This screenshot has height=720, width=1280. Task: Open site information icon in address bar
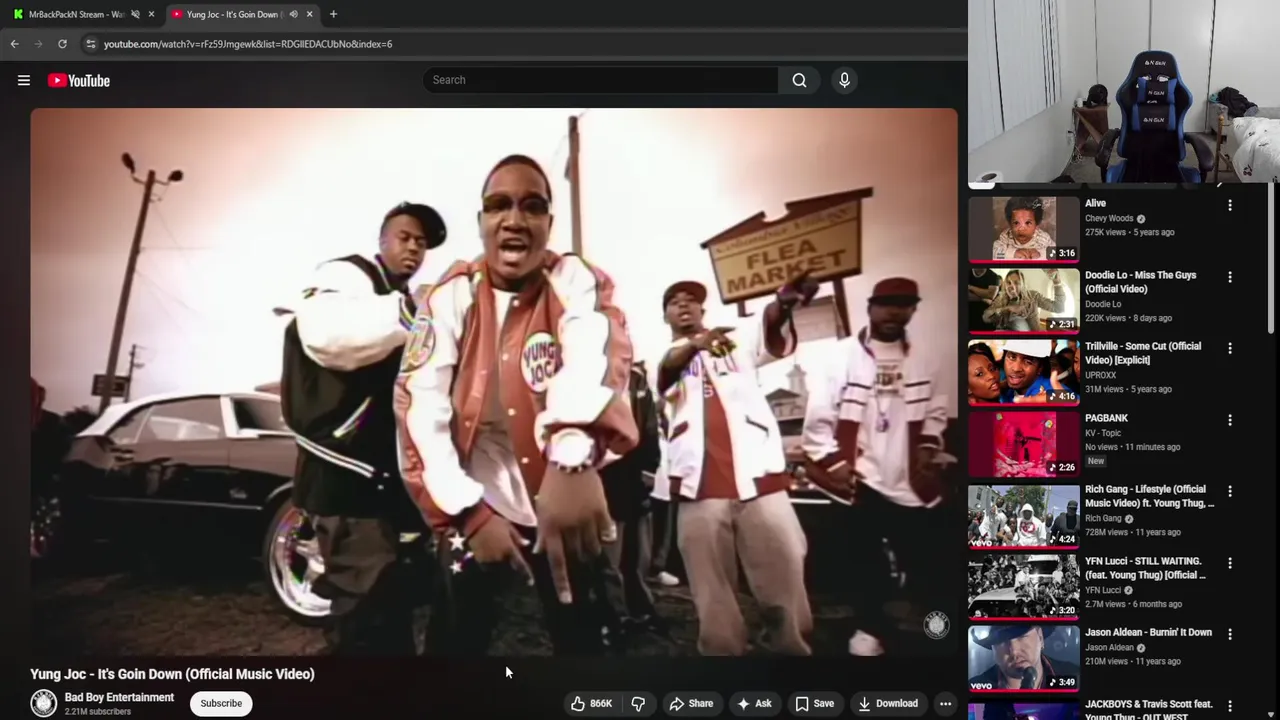click(x=91, y=44)
